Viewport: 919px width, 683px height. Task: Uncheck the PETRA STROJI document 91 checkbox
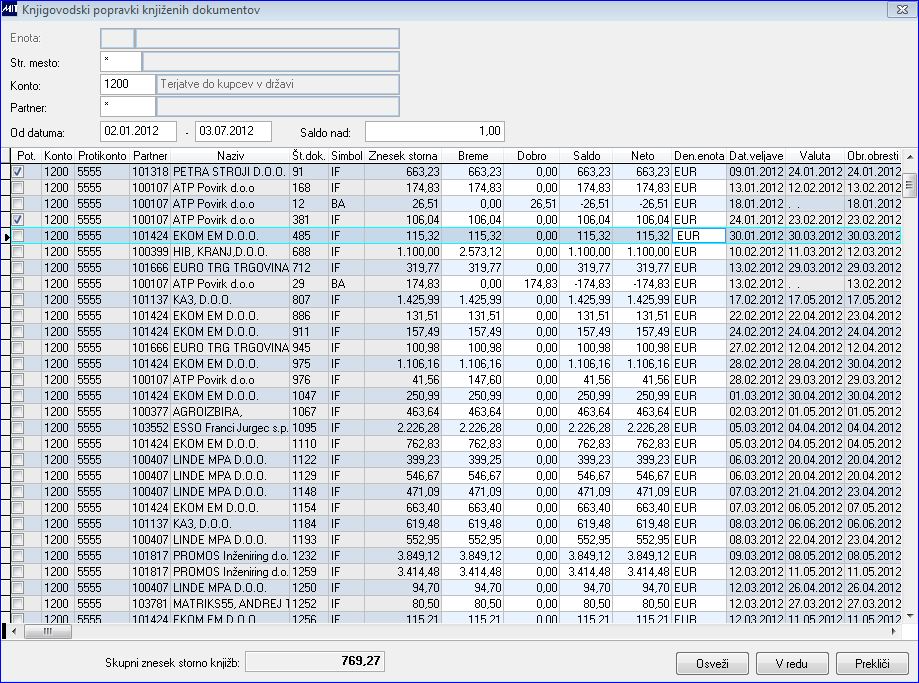(20, 172)
